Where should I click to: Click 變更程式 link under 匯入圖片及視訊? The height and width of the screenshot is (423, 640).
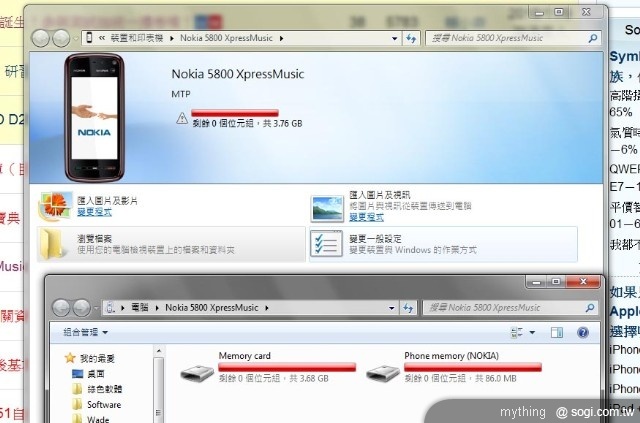tap(366, 217)
